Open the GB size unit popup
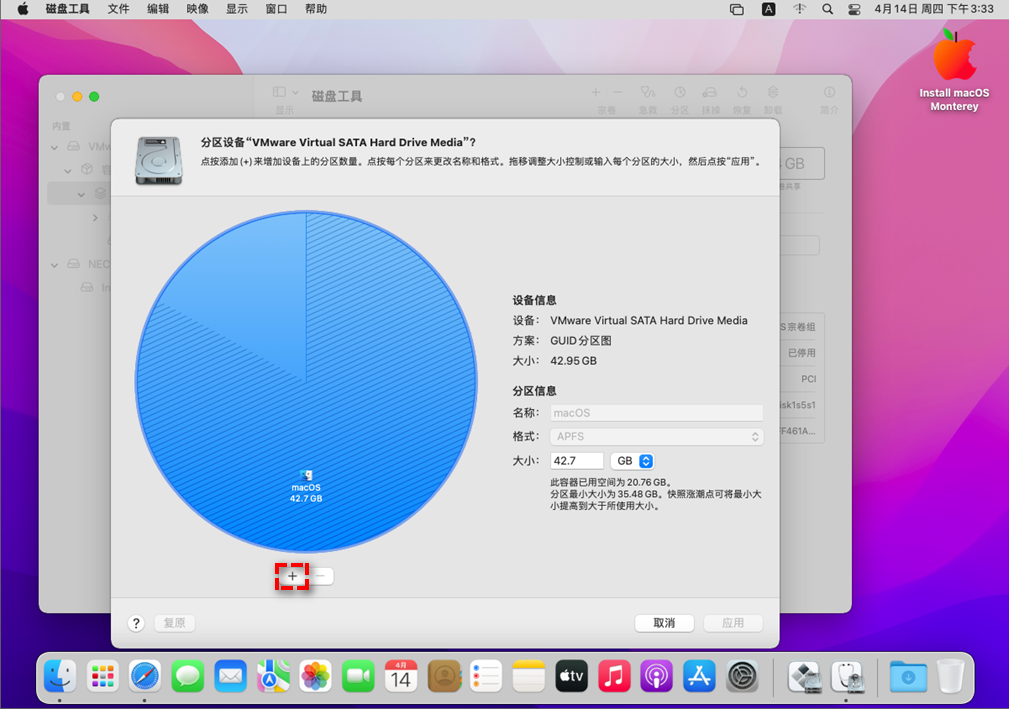 tap(633, 461)
